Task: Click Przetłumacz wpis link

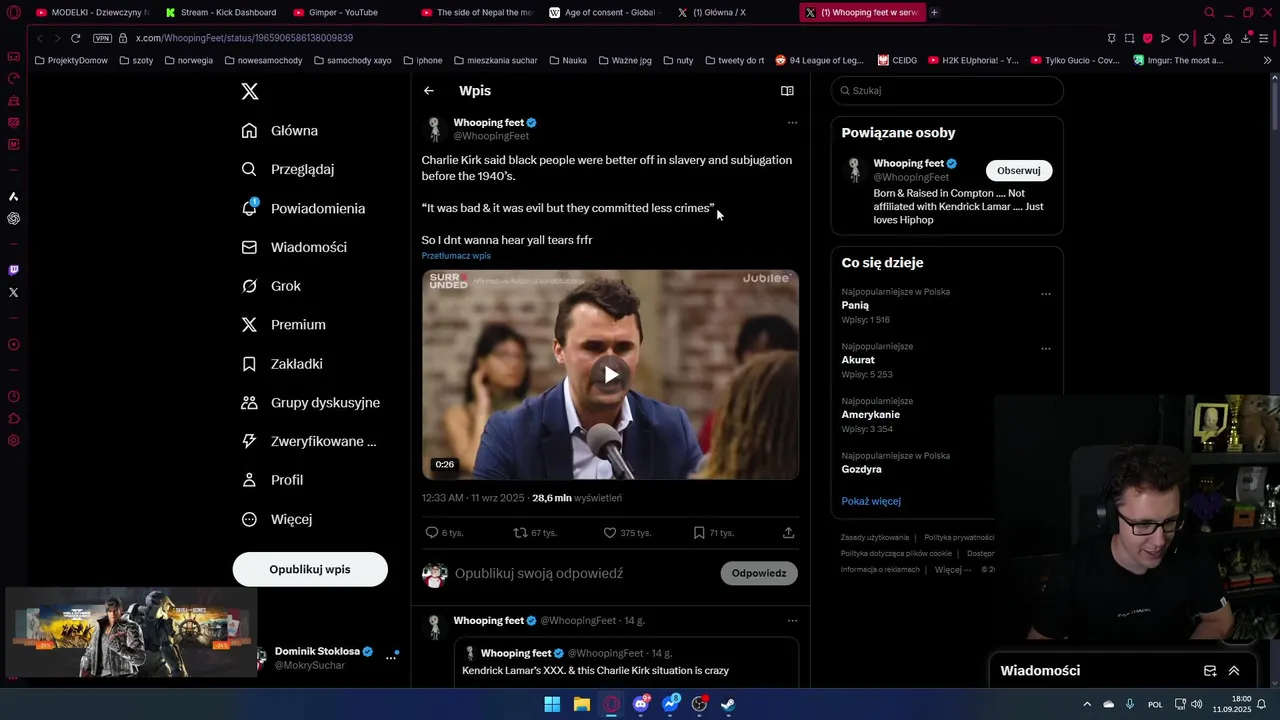Action: coord(456,256)
